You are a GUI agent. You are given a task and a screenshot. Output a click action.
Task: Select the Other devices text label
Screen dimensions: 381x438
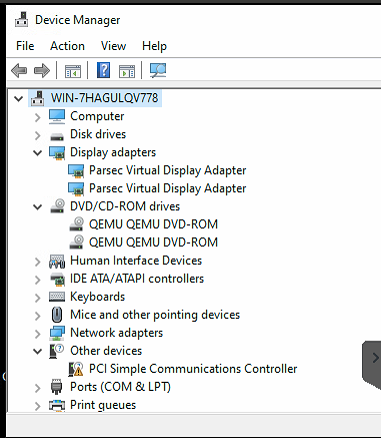tap(106, 351)
